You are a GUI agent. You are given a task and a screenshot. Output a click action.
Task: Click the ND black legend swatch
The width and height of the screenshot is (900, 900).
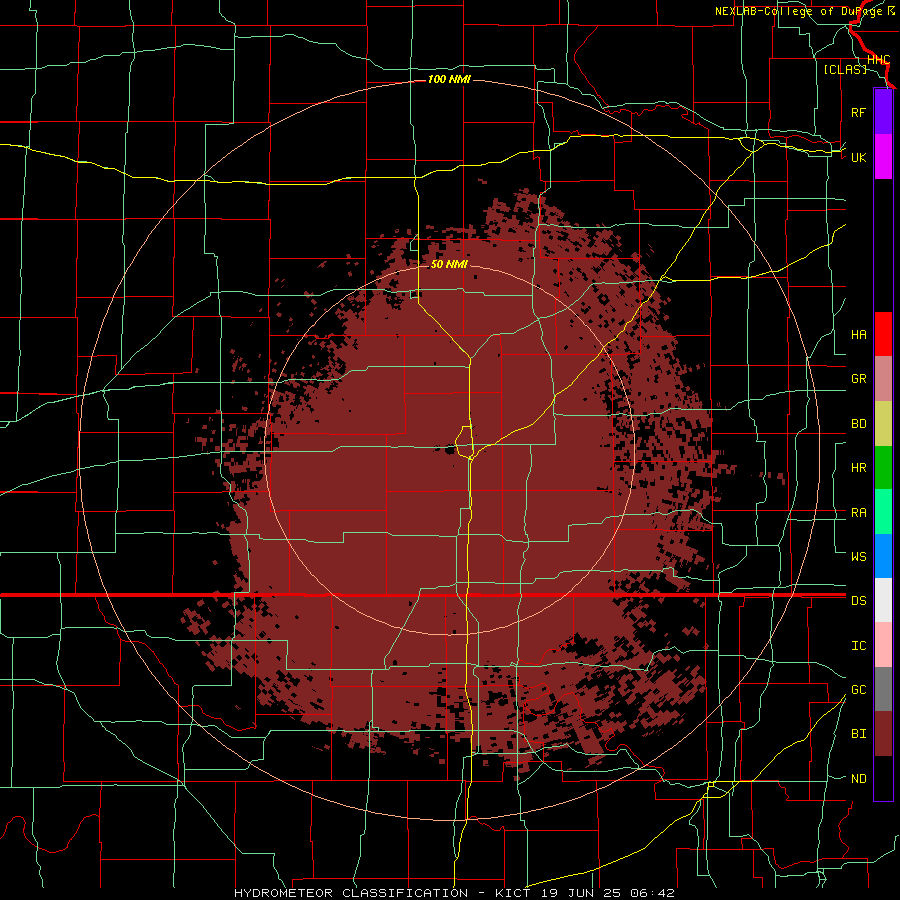click(x=883, y=778)
